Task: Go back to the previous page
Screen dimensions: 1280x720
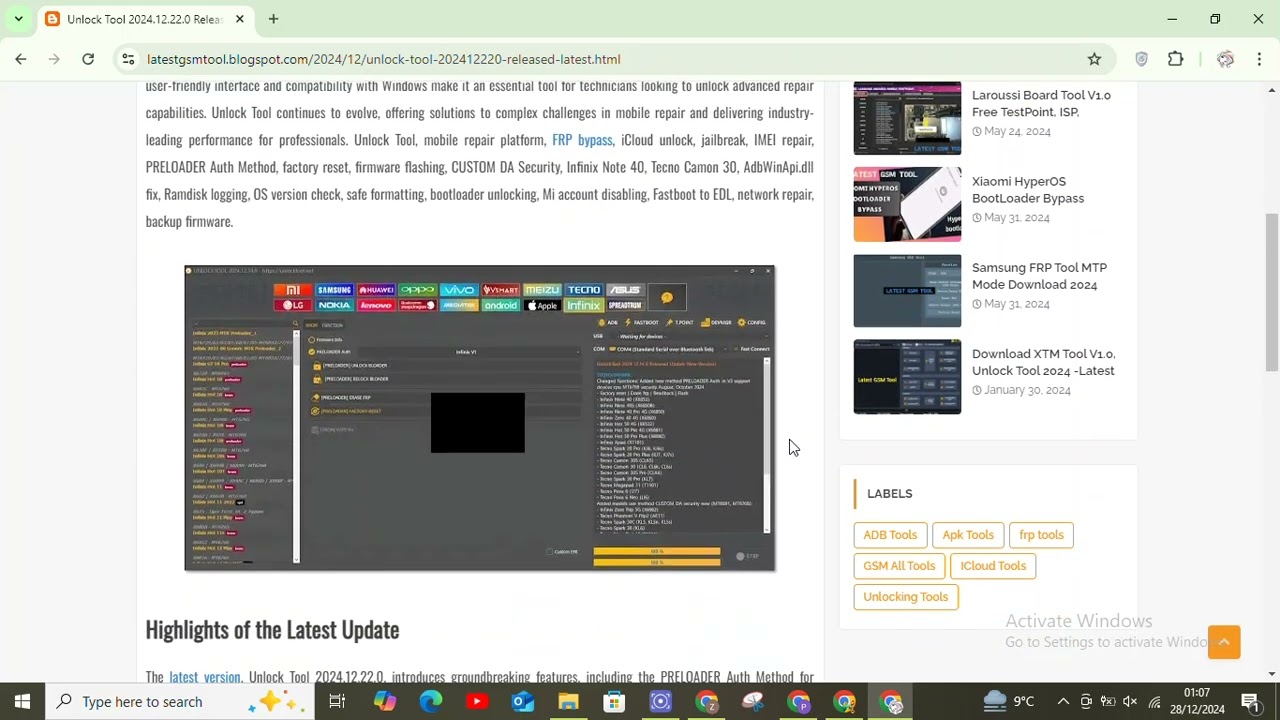Action: click(x=21, y=59)
